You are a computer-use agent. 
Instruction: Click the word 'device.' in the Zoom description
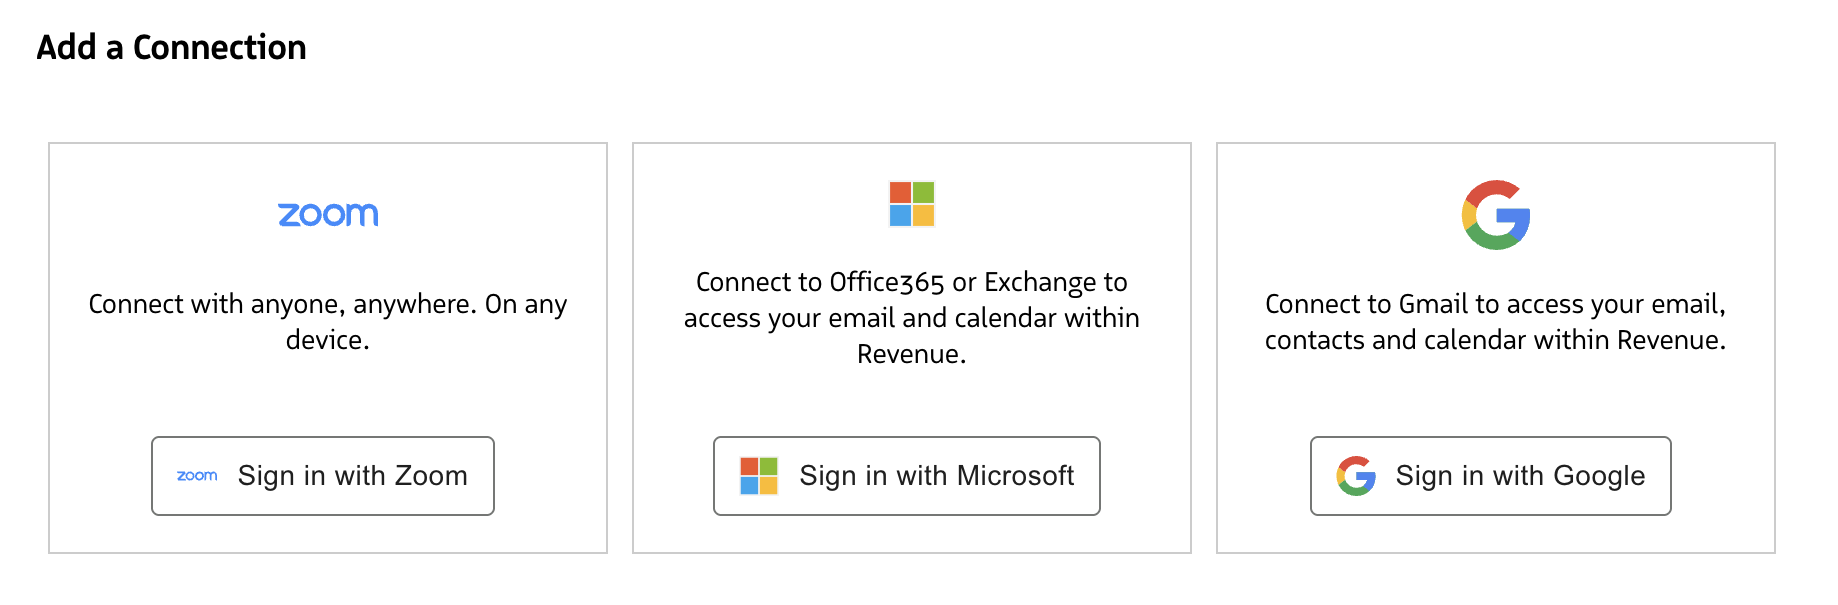tap(328, 340)
